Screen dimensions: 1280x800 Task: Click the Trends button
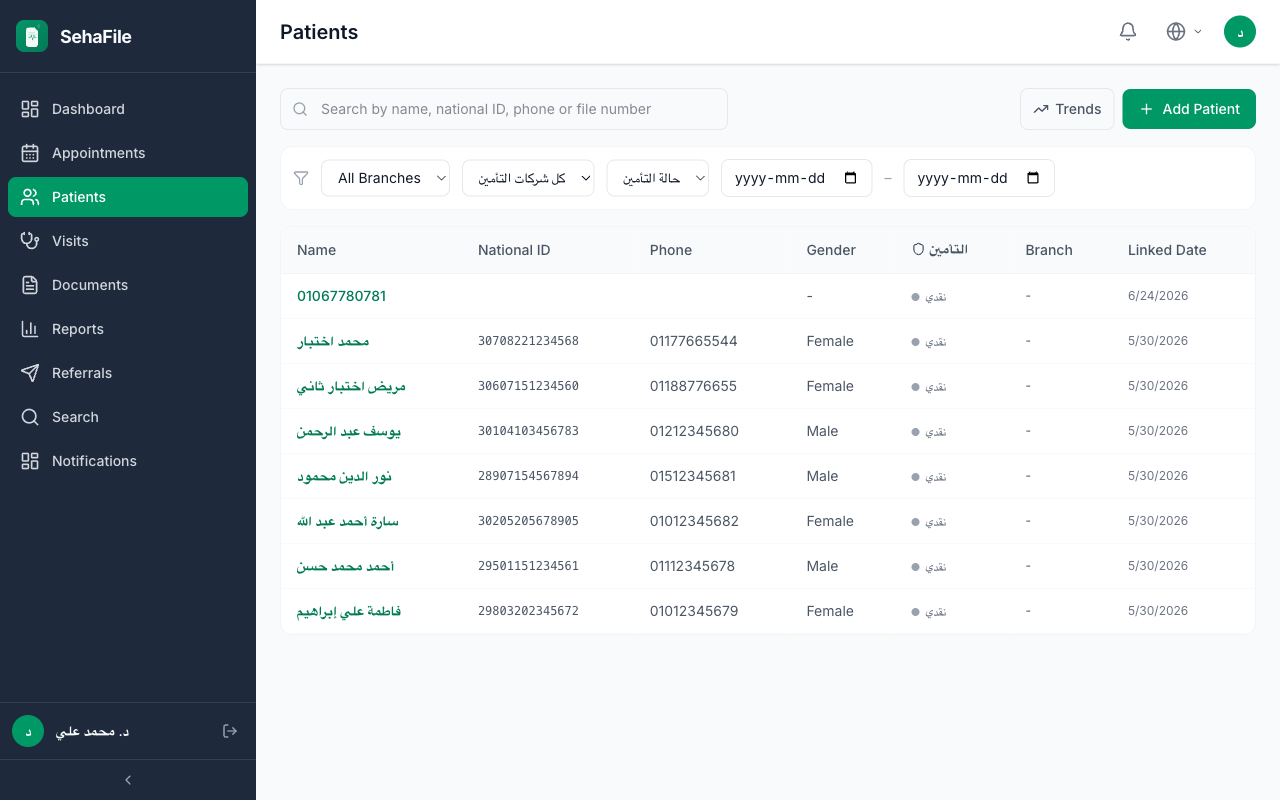[x=1067, y=109]
